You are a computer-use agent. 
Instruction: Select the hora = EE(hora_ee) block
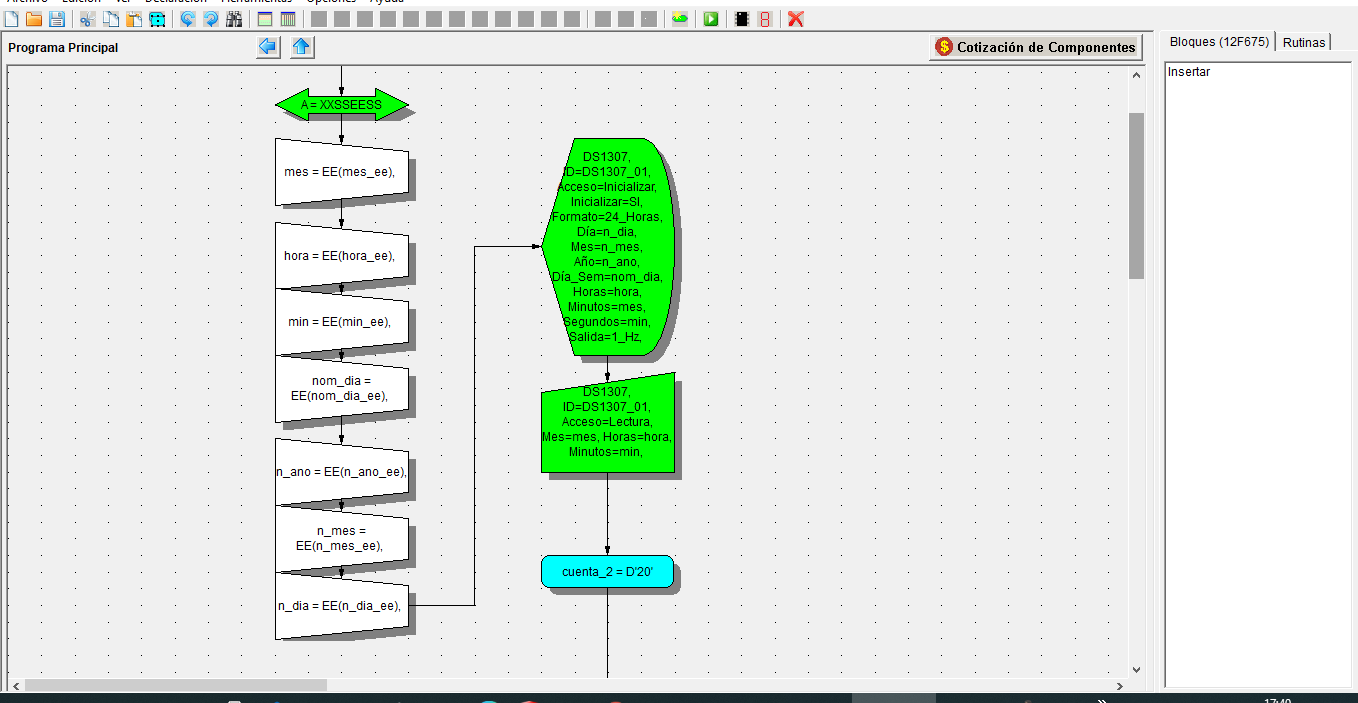click(342, 255)
